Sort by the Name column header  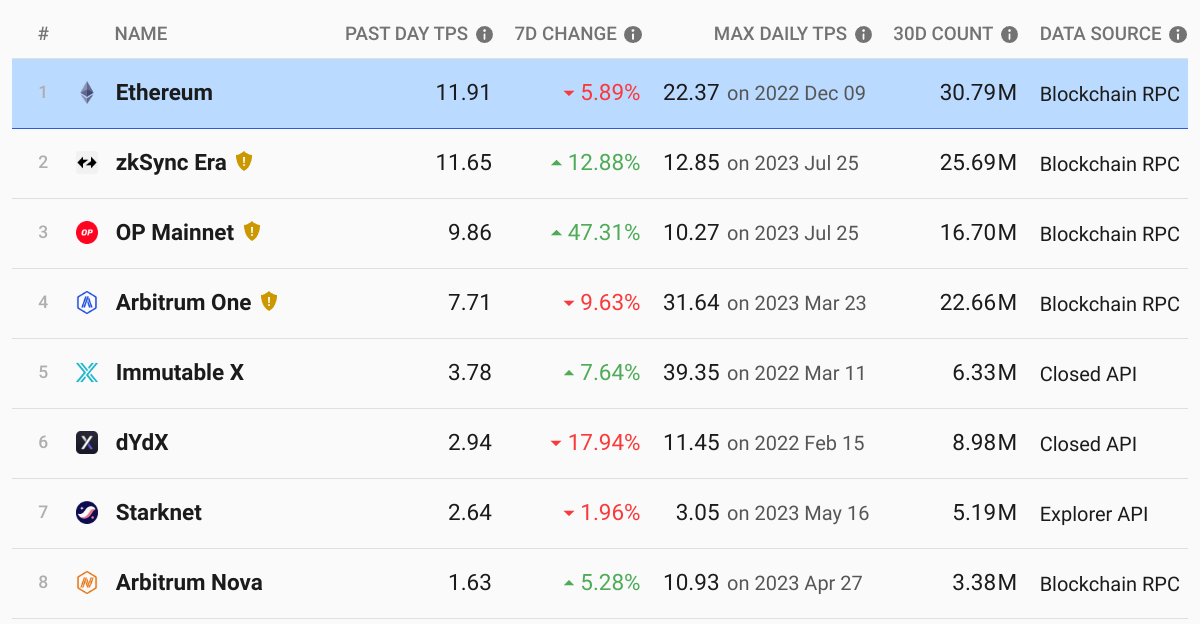tap(141, 34)
